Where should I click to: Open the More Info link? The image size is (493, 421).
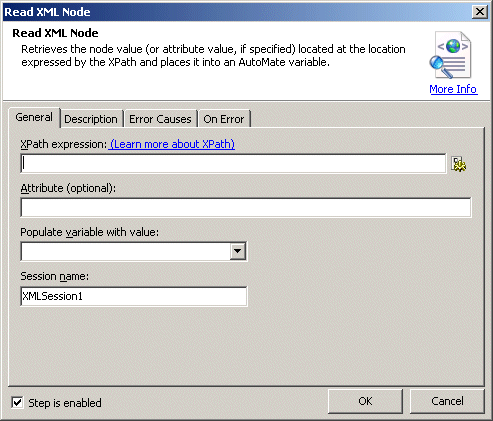click(453, 89)
